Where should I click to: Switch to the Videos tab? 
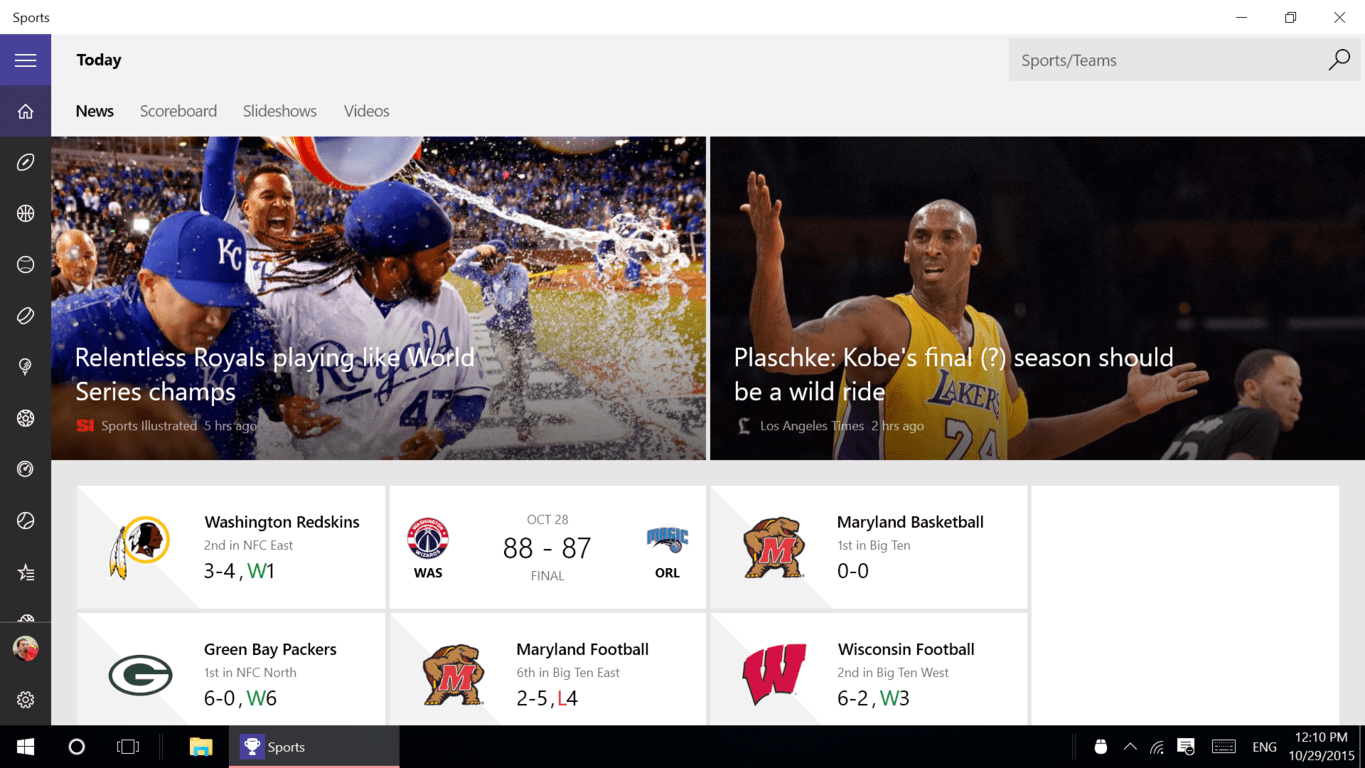pyautogui.click(x=367, y=111)
